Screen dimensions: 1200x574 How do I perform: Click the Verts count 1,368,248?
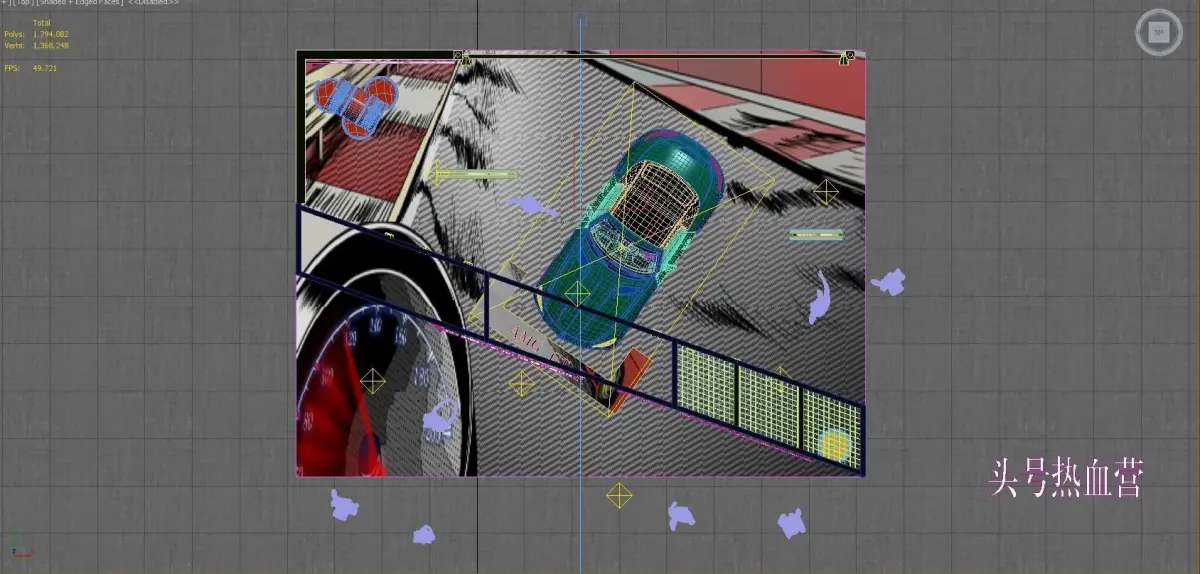(x=50, y=45)
